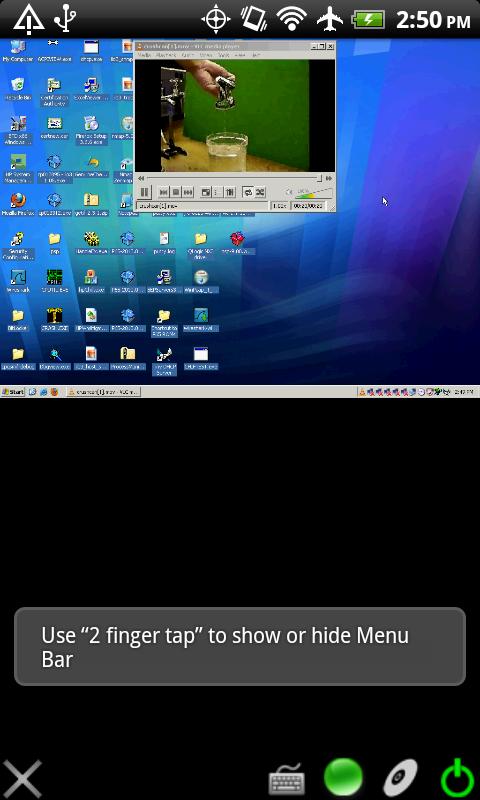Open VLC Video menu
This screenshot has height=800, width=480.
206,55
